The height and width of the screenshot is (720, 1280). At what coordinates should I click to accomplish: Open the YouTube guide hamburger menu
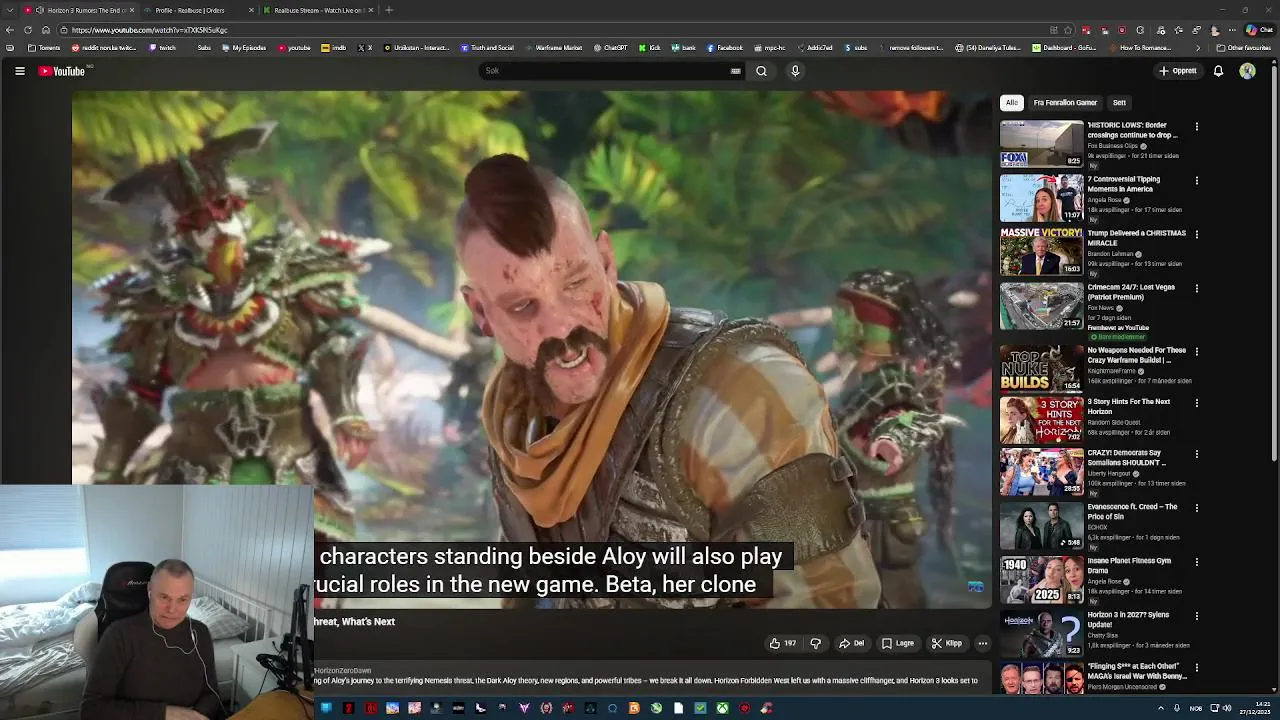[x=20, y=71]
